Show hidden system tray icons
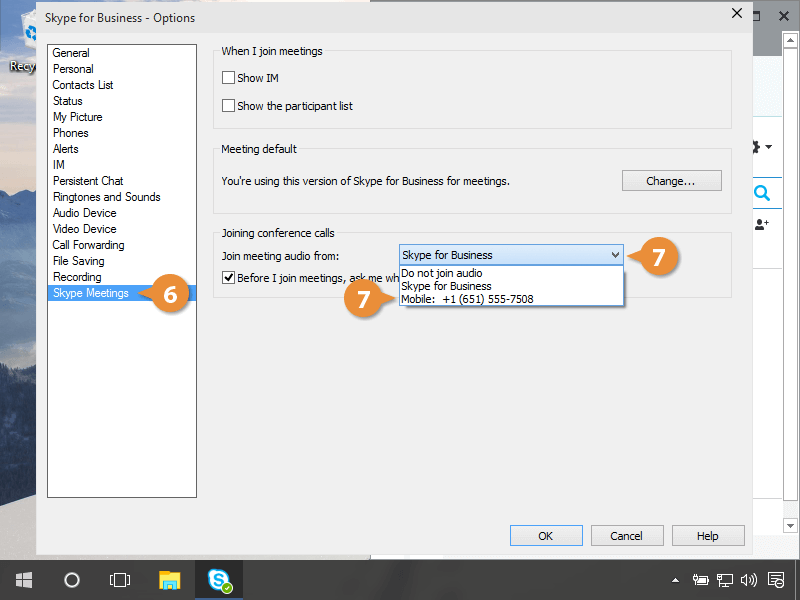Screen dimensions: 800x600 click(675, 579)
